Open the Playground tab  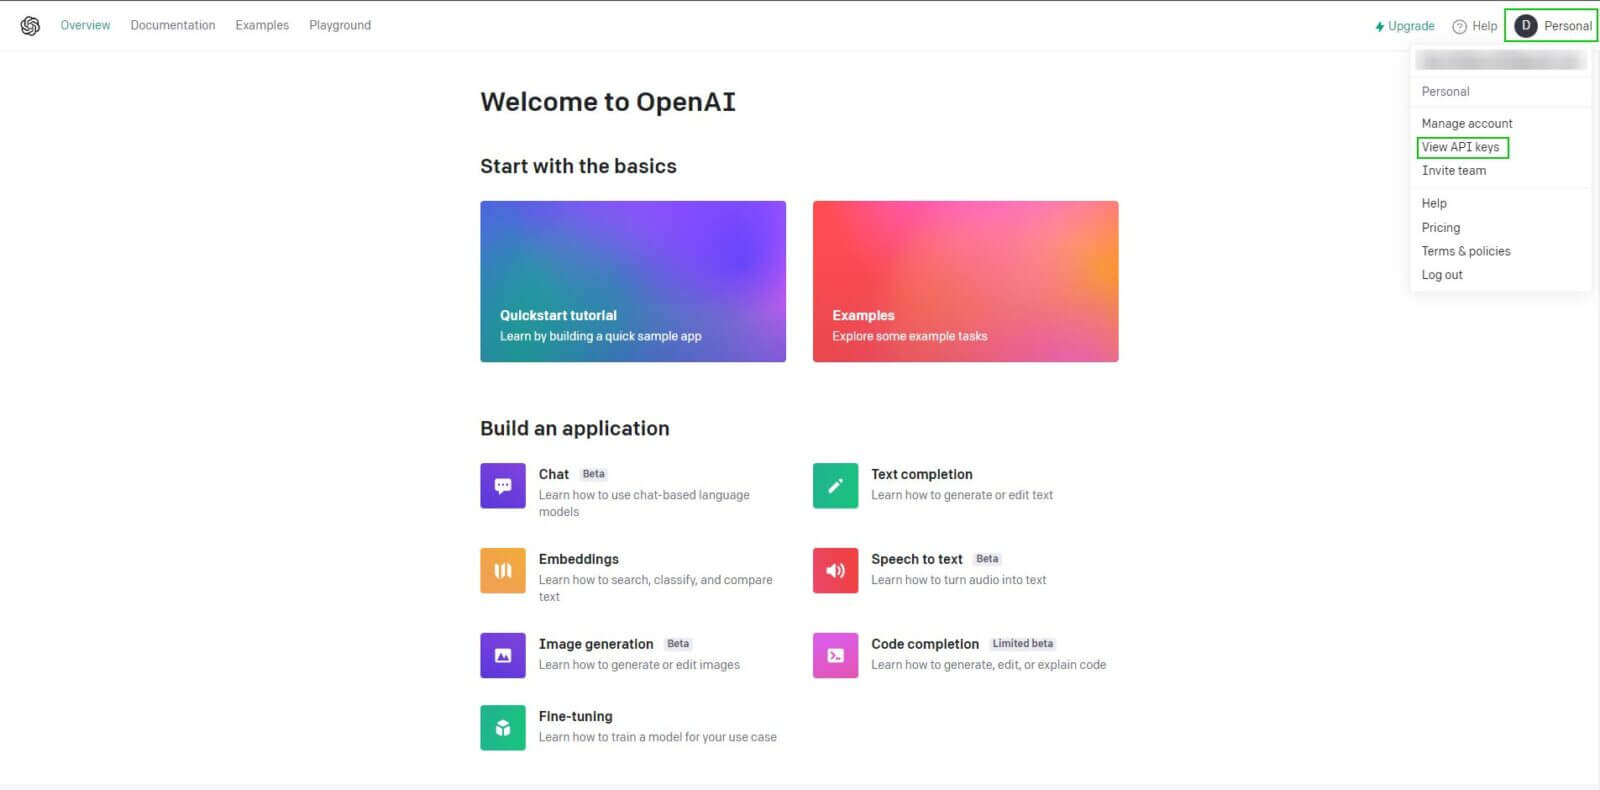[340, 25]
